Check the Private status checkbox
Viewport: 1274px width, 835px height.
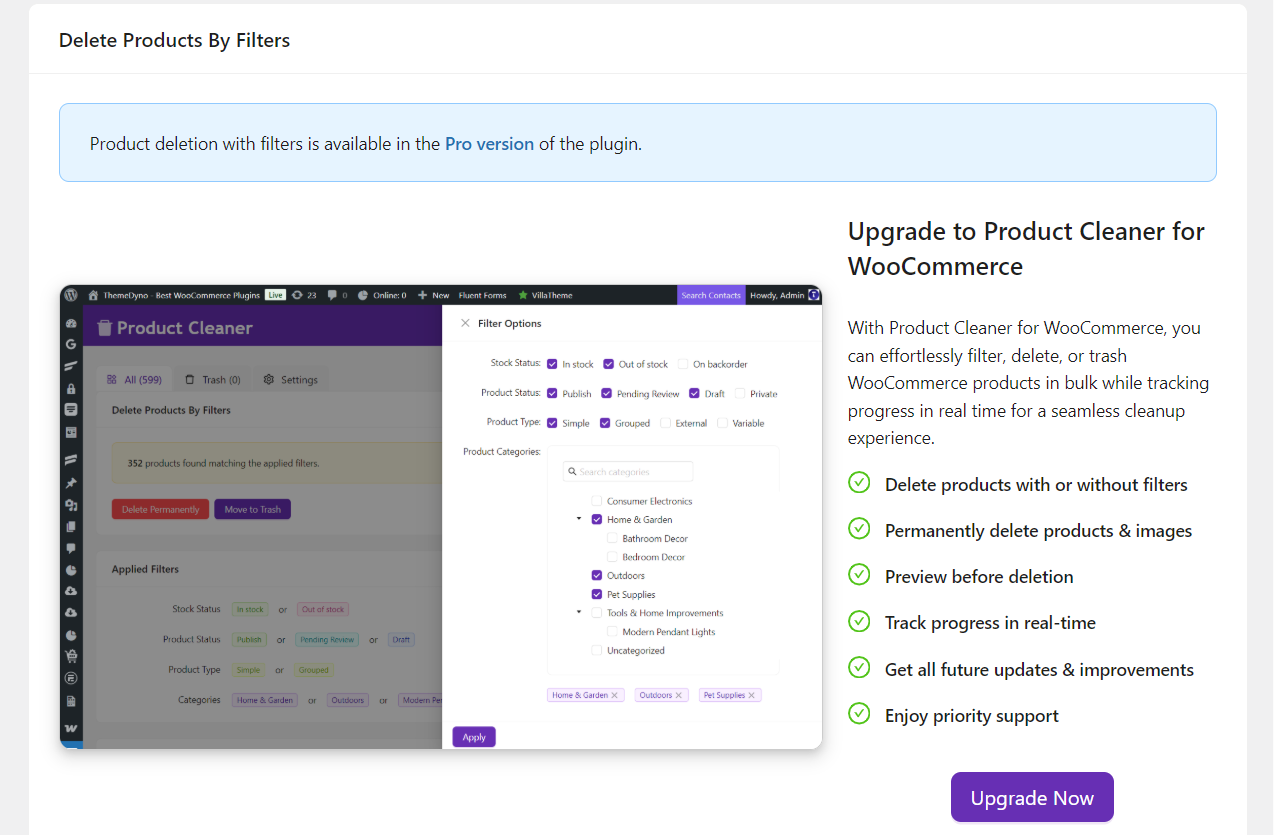point(740,393)
